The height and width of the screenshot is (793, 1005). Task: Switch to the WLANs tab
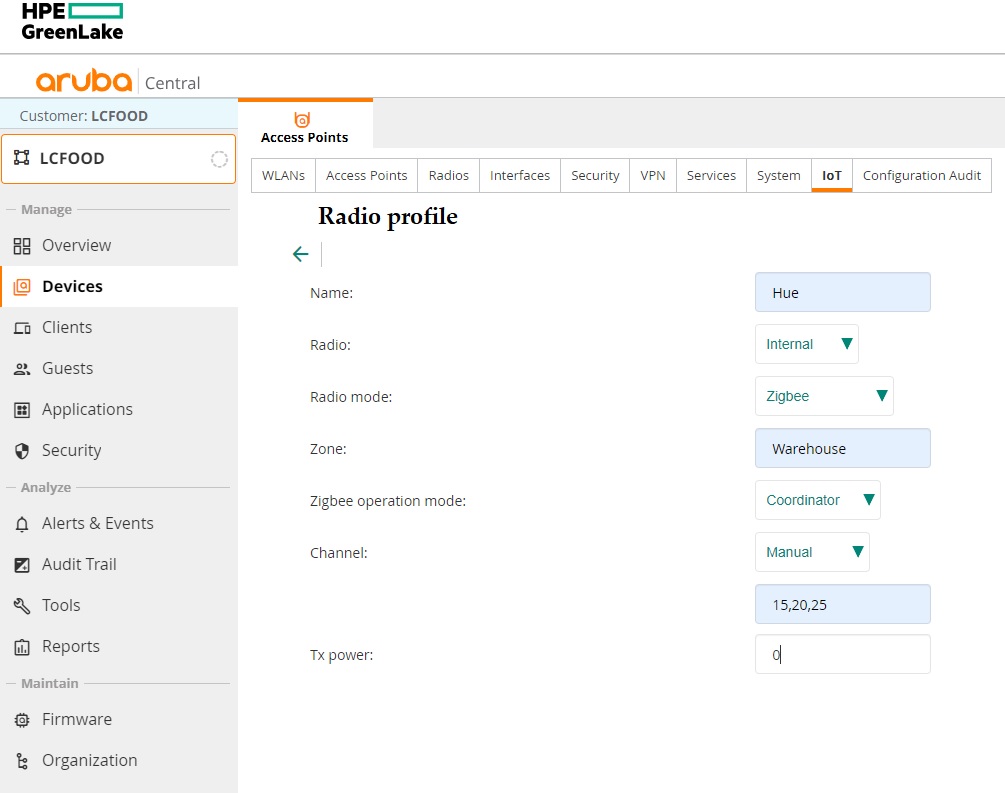coord(283,175)
